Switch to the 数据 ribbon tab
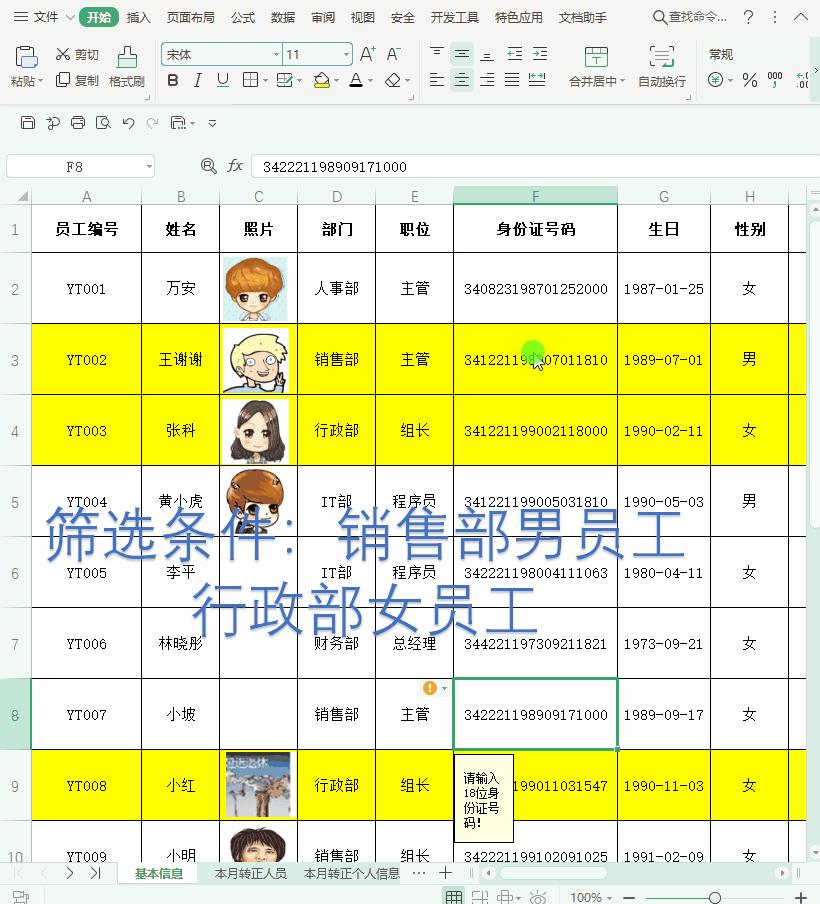This screenshot has height=904, width=820. click(x=281, y=16)
